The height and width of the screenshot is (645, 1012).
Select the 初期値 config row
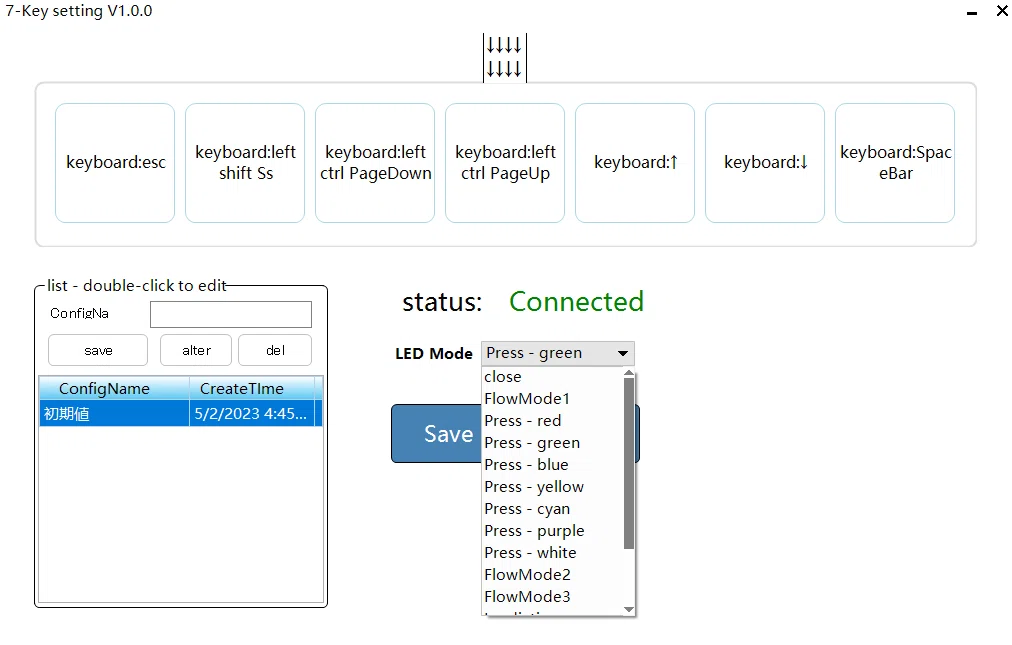coord(181,414)
